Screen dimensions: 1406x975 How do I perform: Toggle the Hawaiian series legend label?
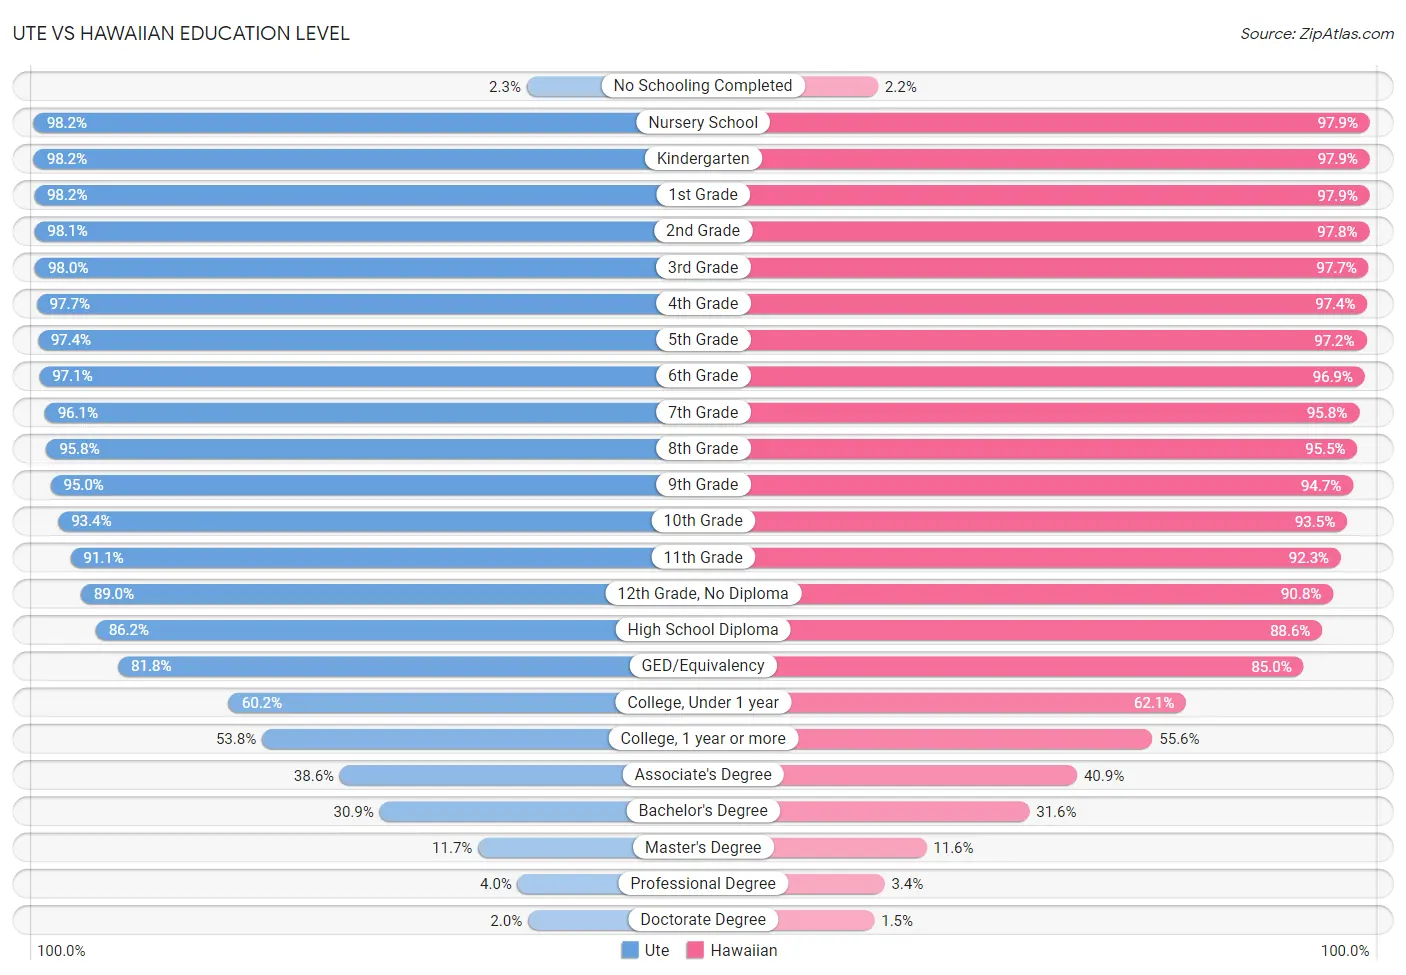point(744,950)
